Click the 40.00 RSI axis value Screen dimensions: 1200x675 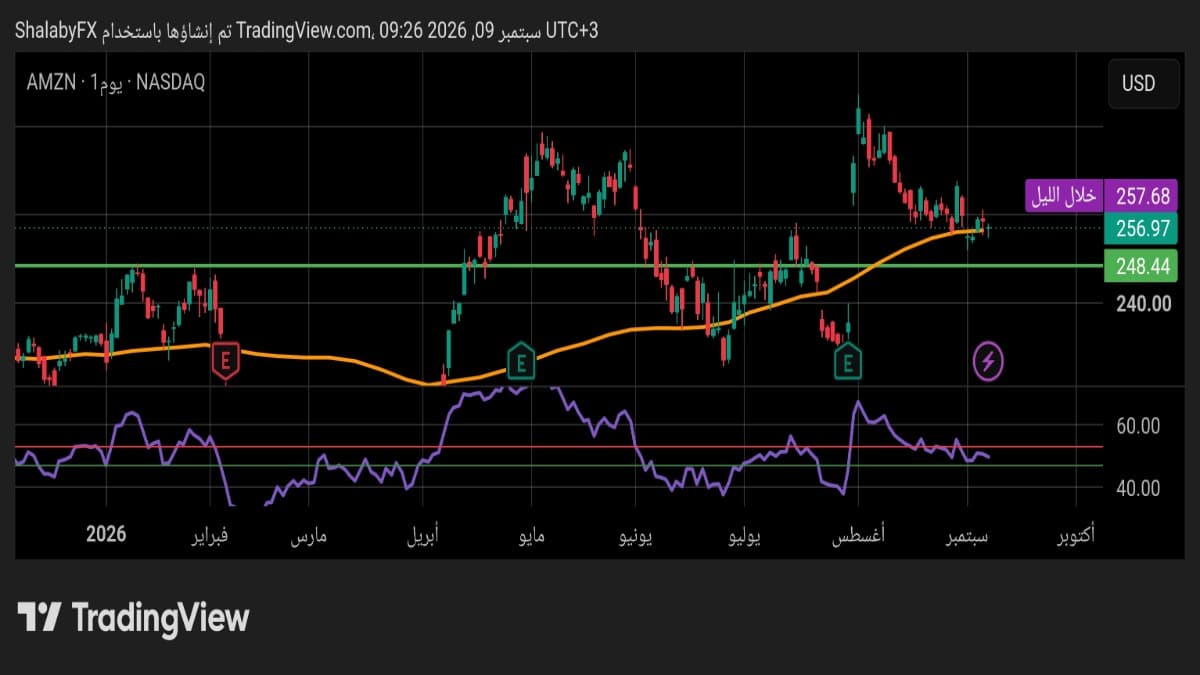(1138, 488)
